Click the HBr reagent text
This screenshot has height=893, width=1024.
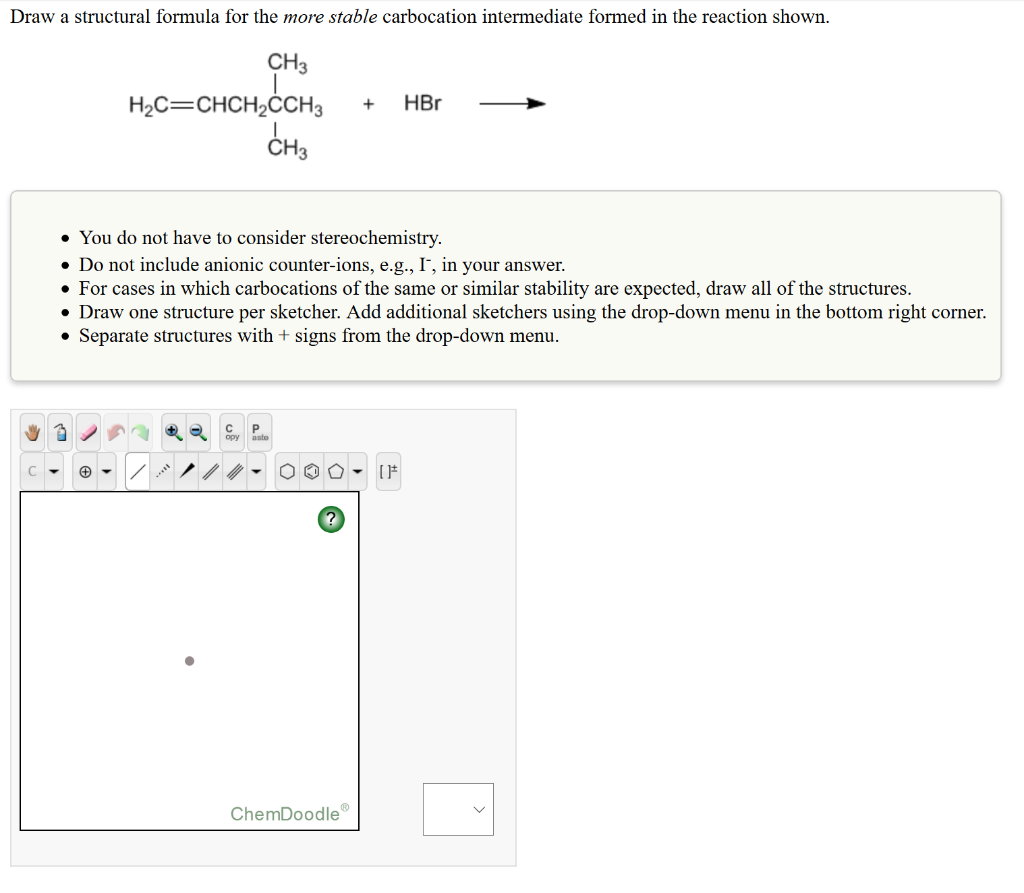[x=423, y=103]
